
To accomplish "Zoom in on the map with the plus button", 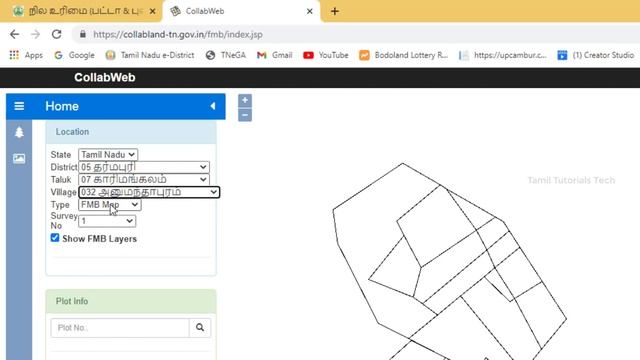I will 245,100.
